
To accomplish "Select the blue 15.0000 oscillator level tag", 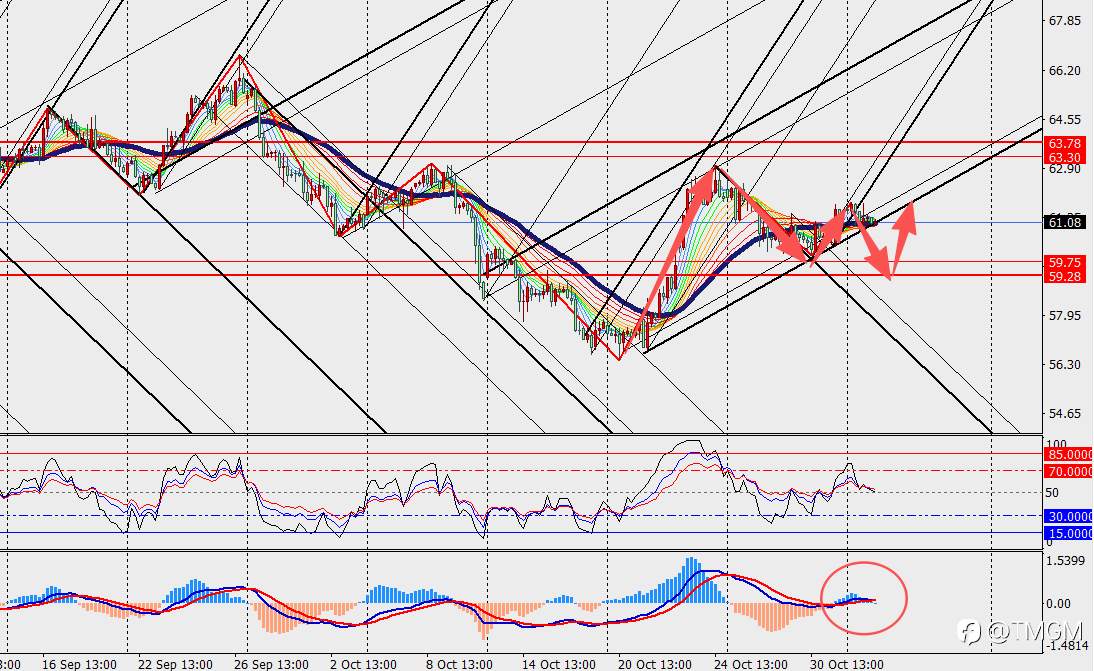I will pyautogui.click(x=1069, y=533).
